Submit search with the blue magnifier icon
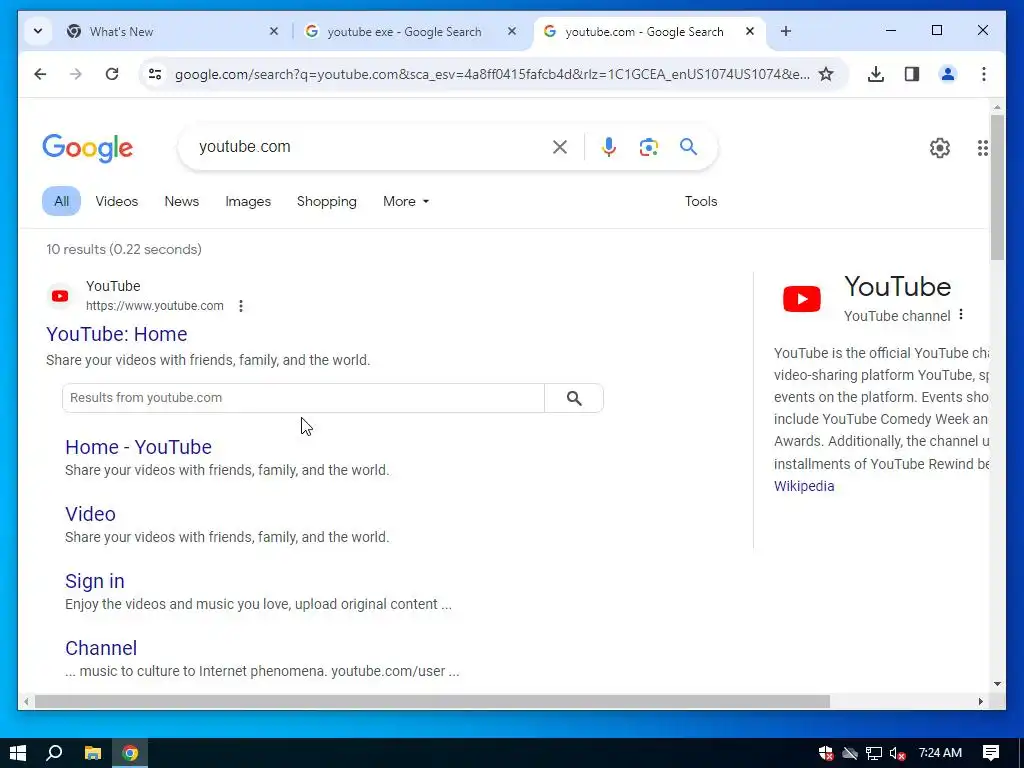Screen dimensions: 1024x768 pos(688,147)
